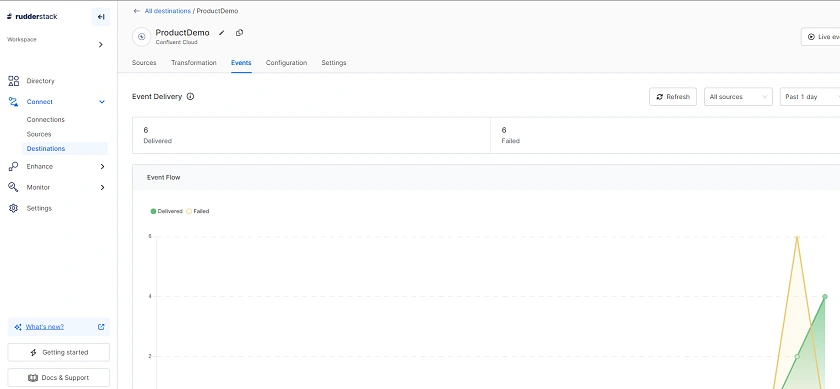Image resolution: width=840 pixels, height=389 pixels.
Task: Refresh the event delivery data
Action: pos(673,96)
